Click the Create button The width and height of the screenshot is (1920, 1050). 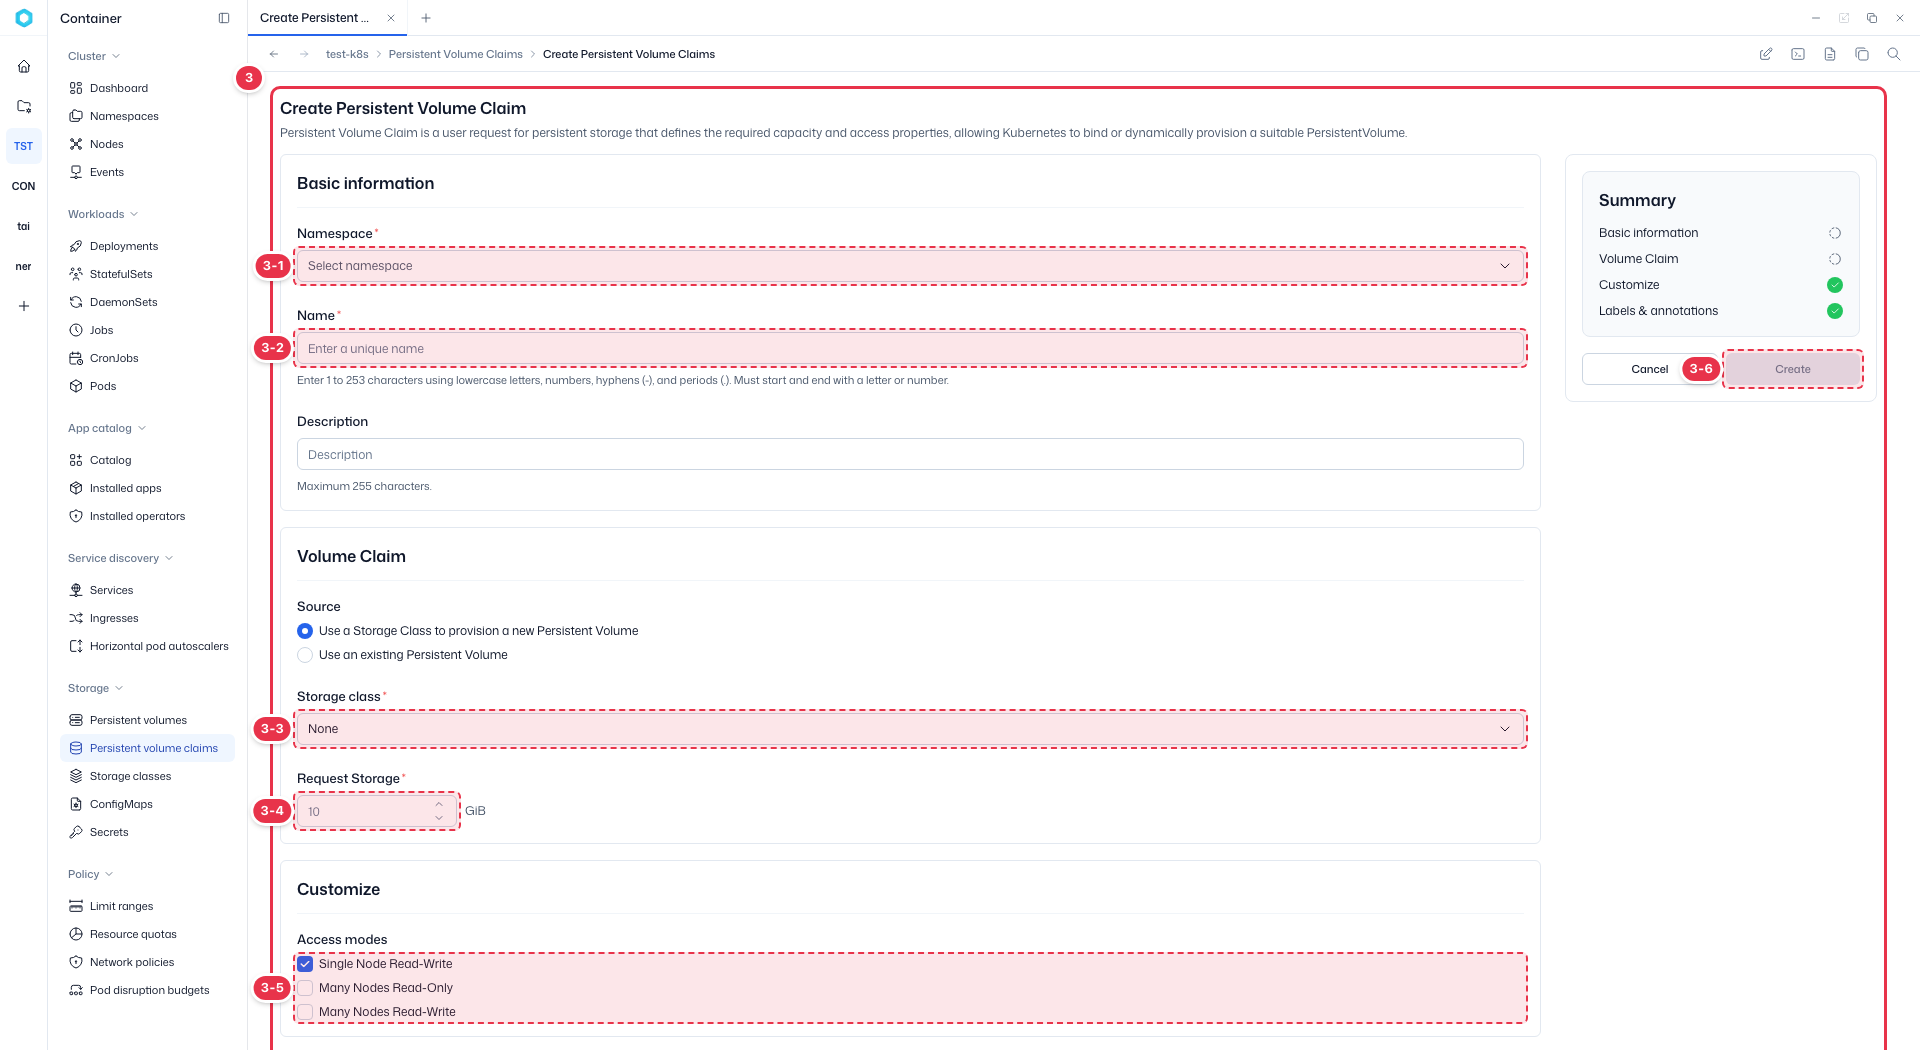click(1793, 369)
